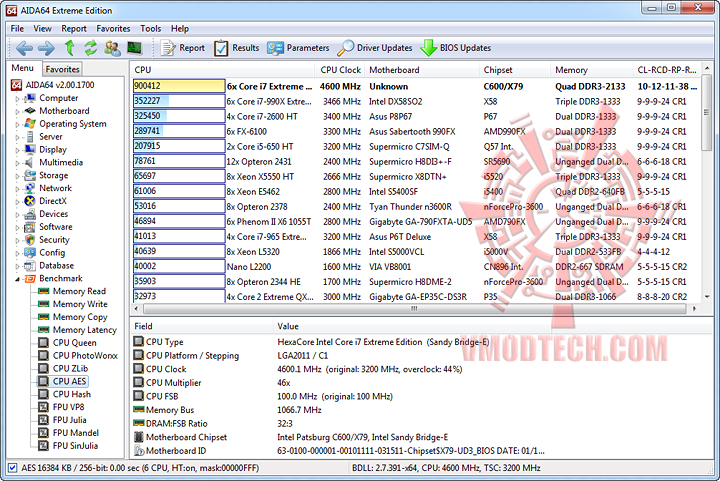
Task: Switch to the Favorites tab
Action: (62, 69)
